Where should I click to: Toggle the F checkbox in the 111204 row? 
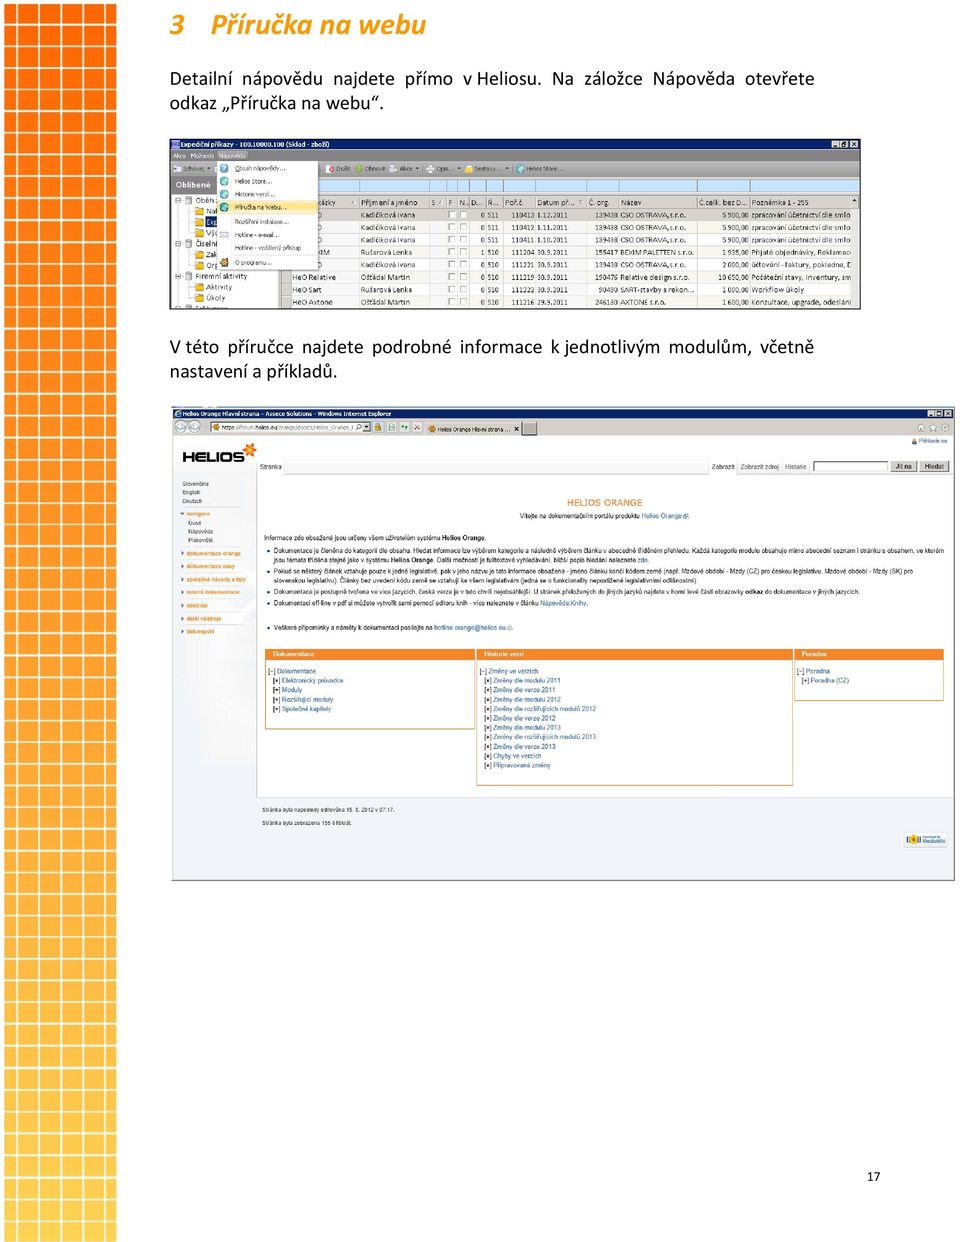point(452,252)
